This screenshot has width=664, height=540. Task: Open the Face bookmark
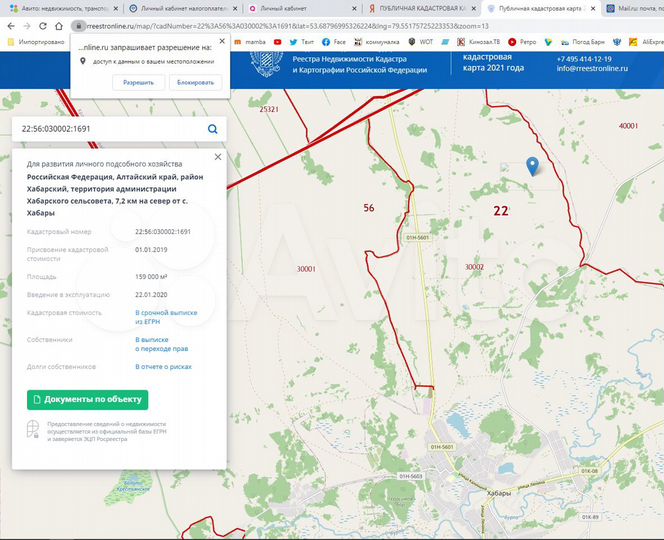pos(334,42)
